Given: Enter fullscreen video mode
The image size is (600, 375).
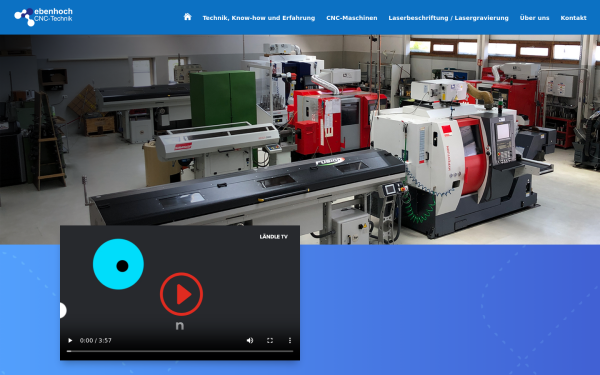Looking at the screenshot, I should (270, 340).
